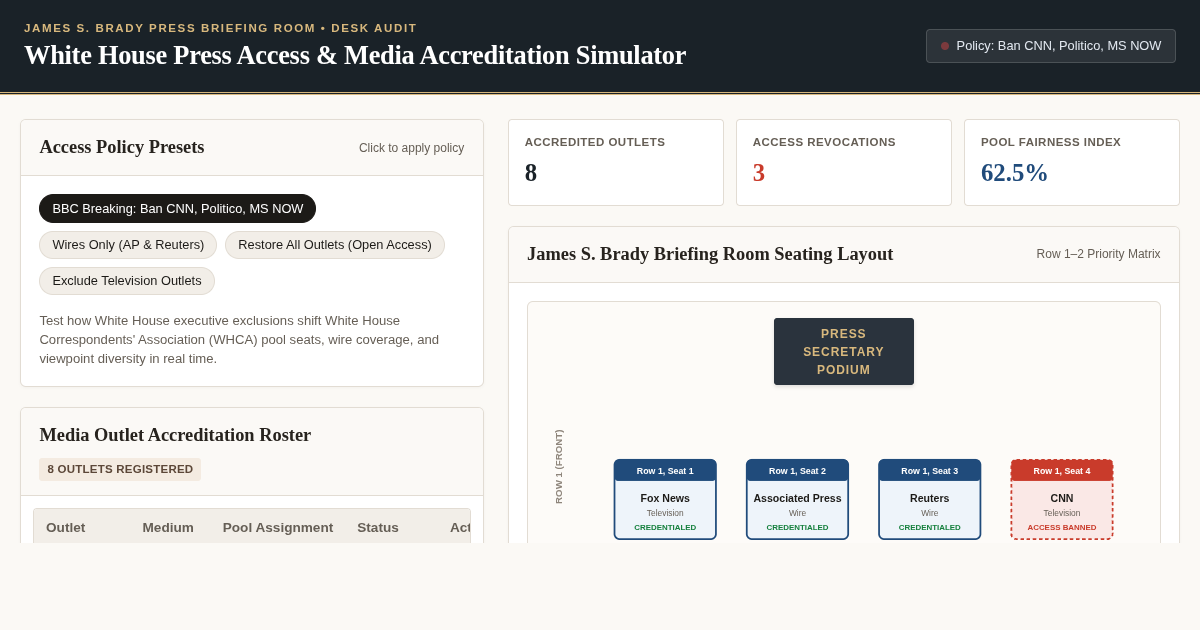Click the Access Policy Presets heading

coord(122,147)
